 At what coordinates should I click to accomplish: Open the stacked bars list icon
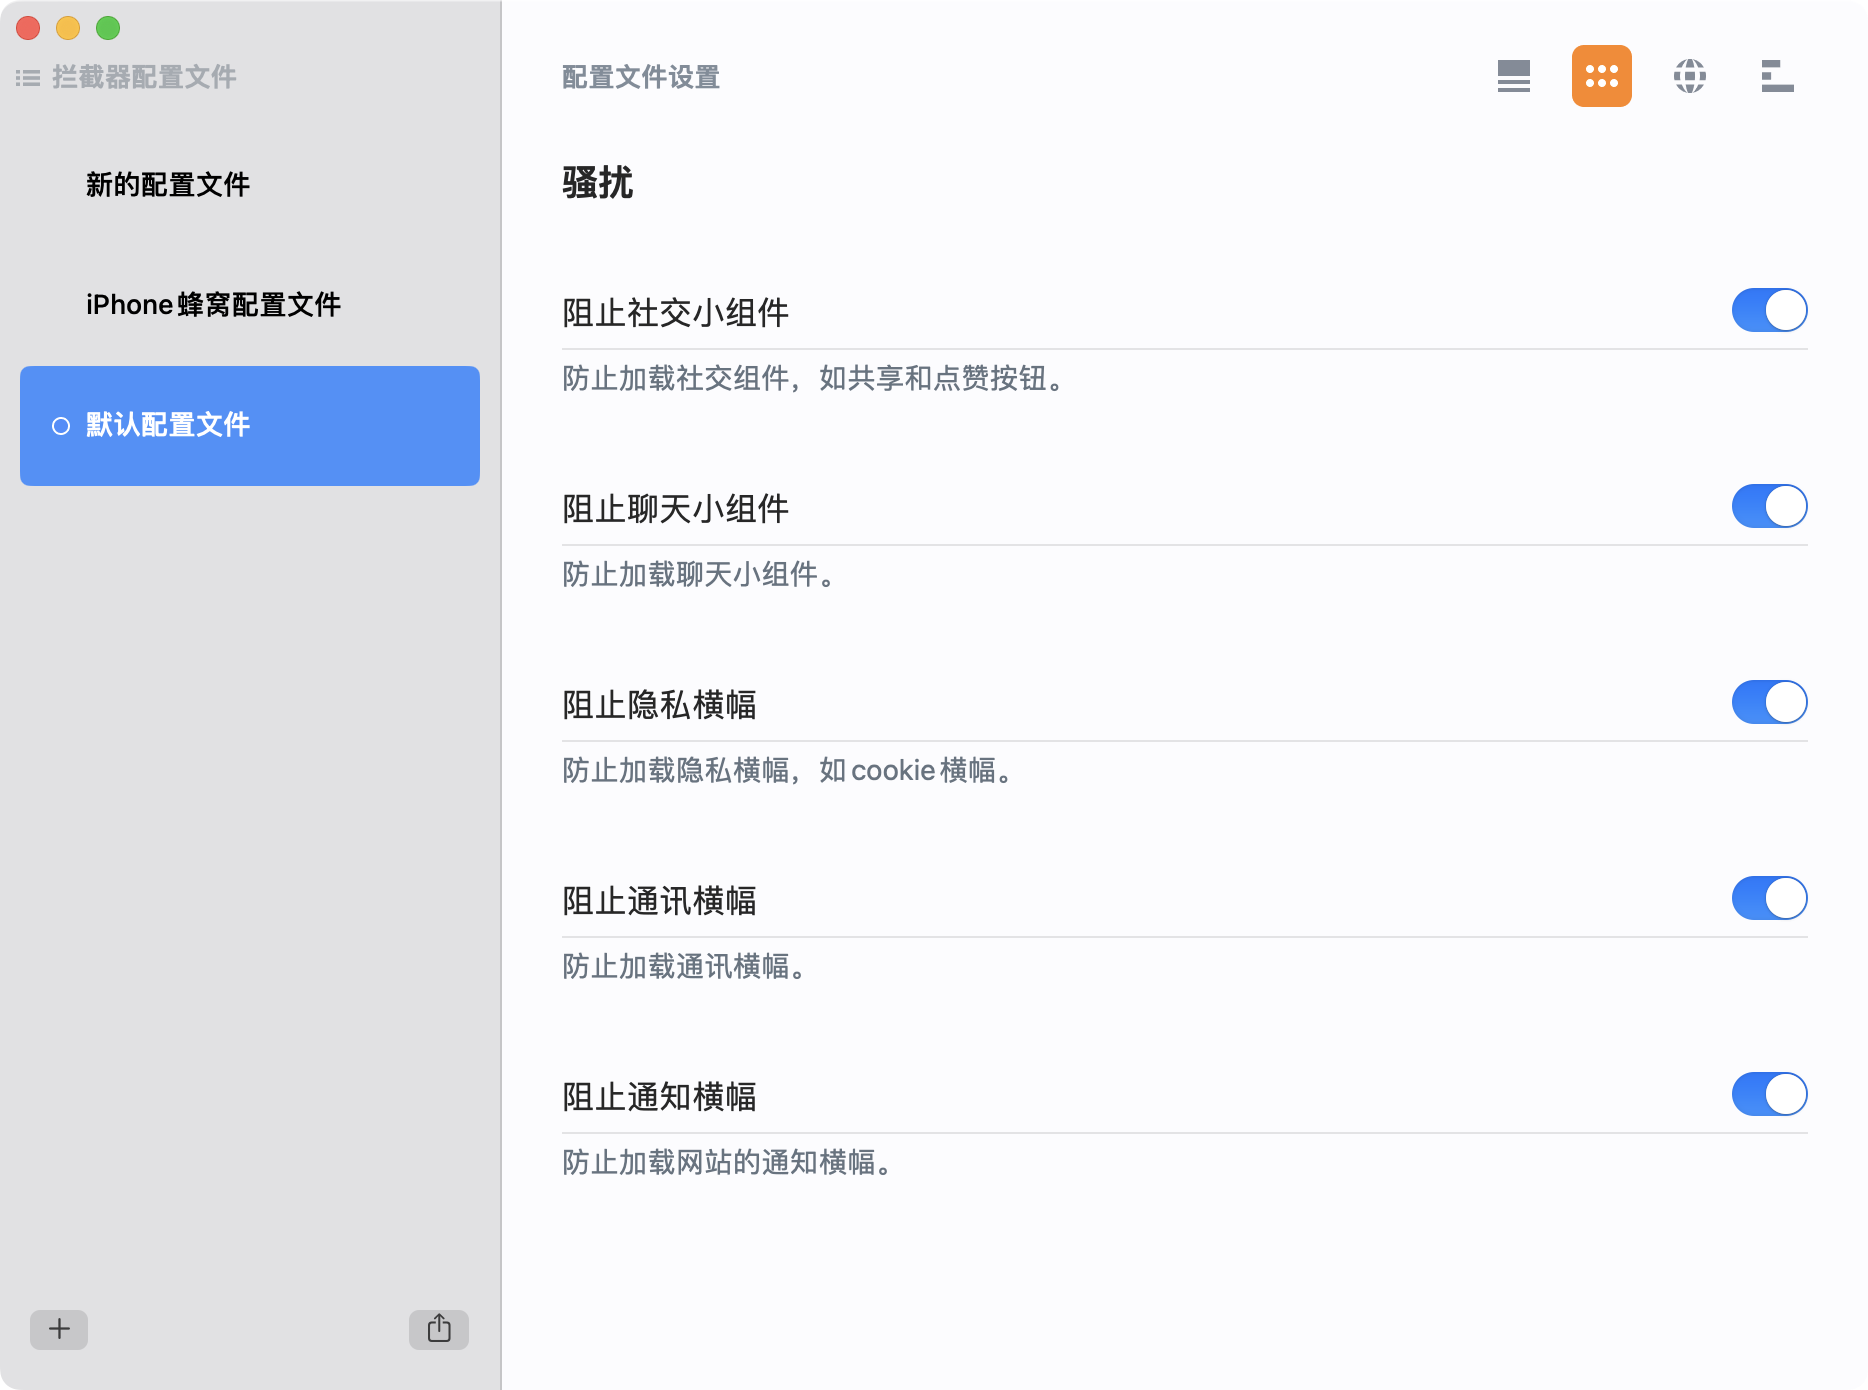click(1777, 76)
